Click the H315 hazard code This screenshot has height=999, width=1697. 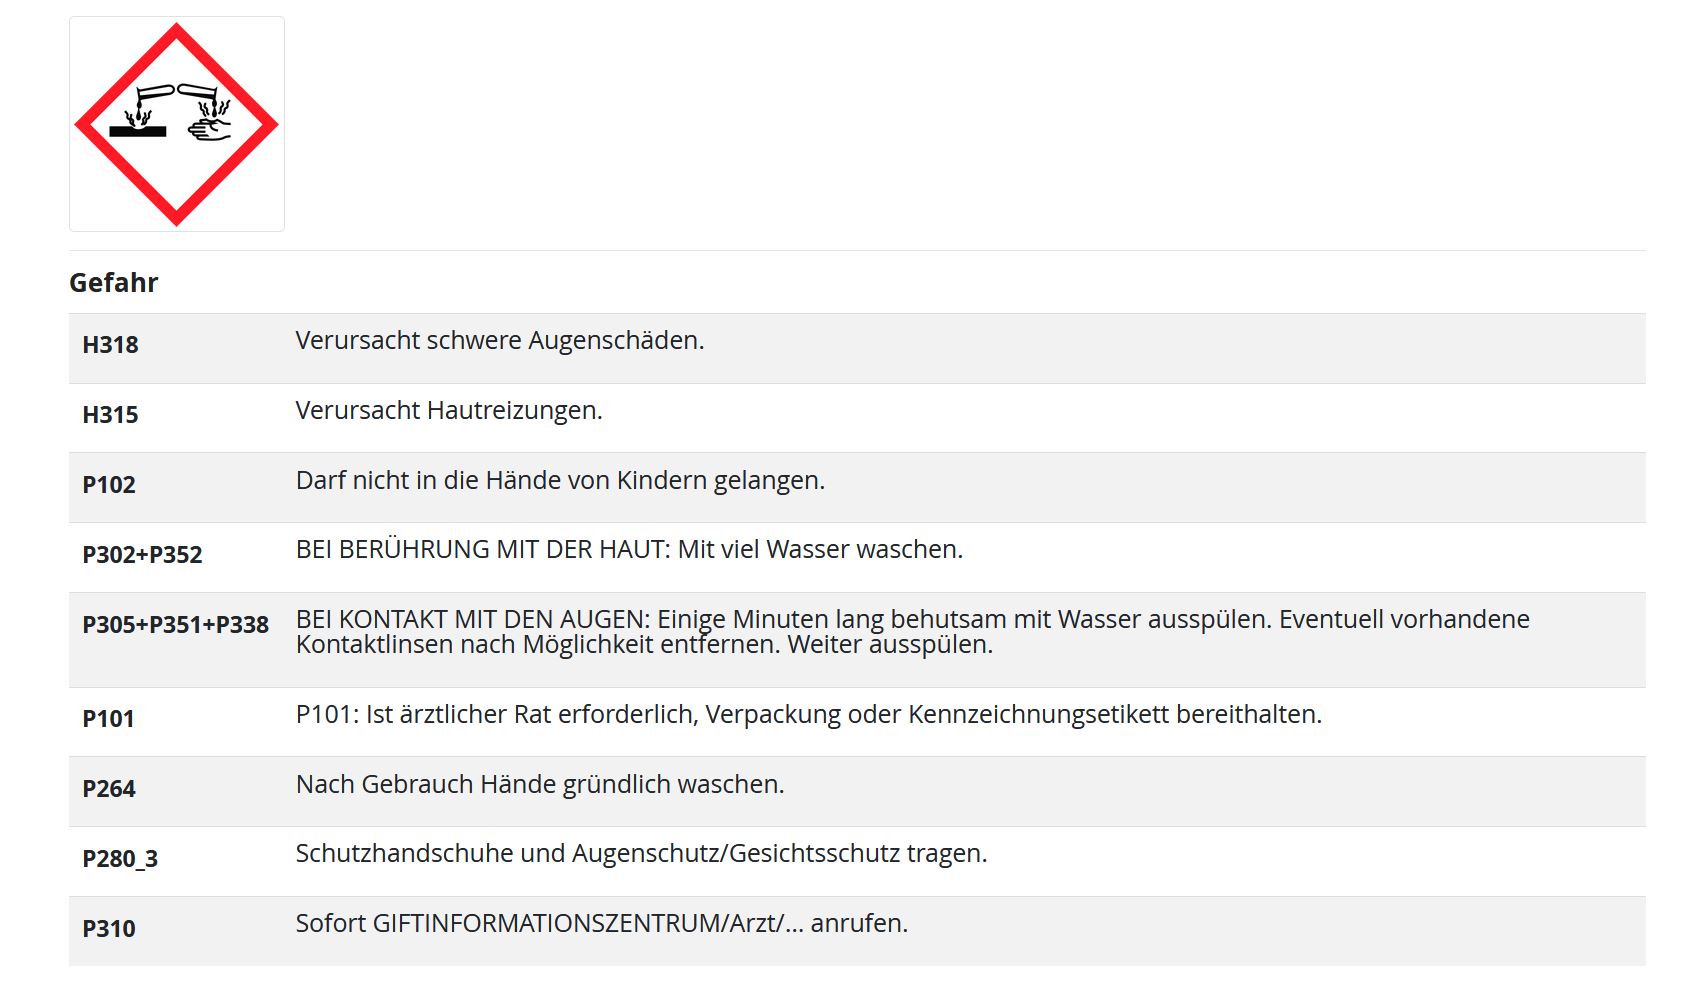pyautogui.click(x=110, y=415)
